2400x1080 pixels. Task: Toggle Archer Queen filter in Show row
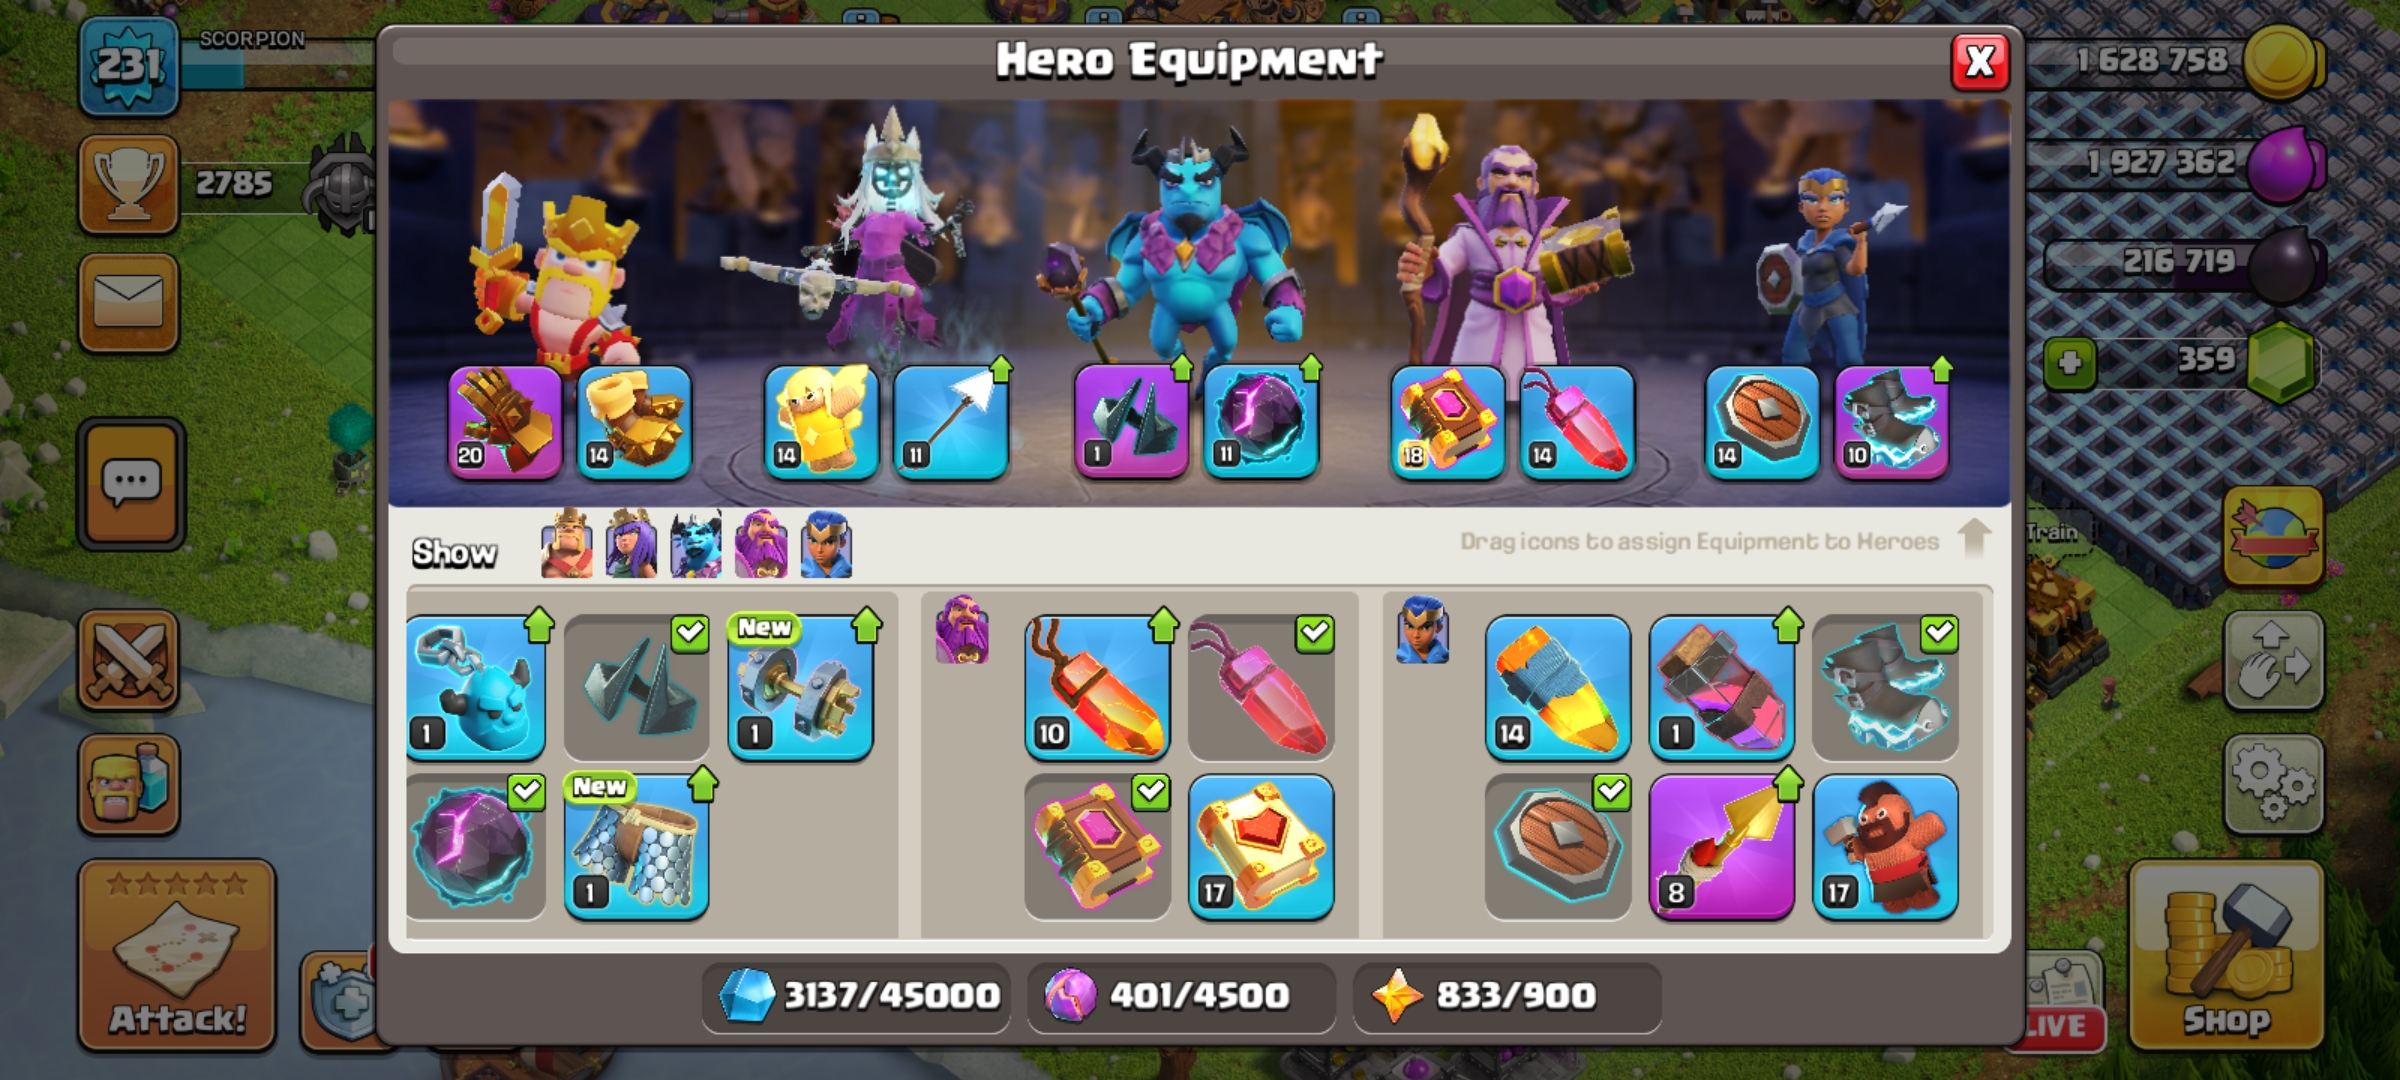pos(631,544)
